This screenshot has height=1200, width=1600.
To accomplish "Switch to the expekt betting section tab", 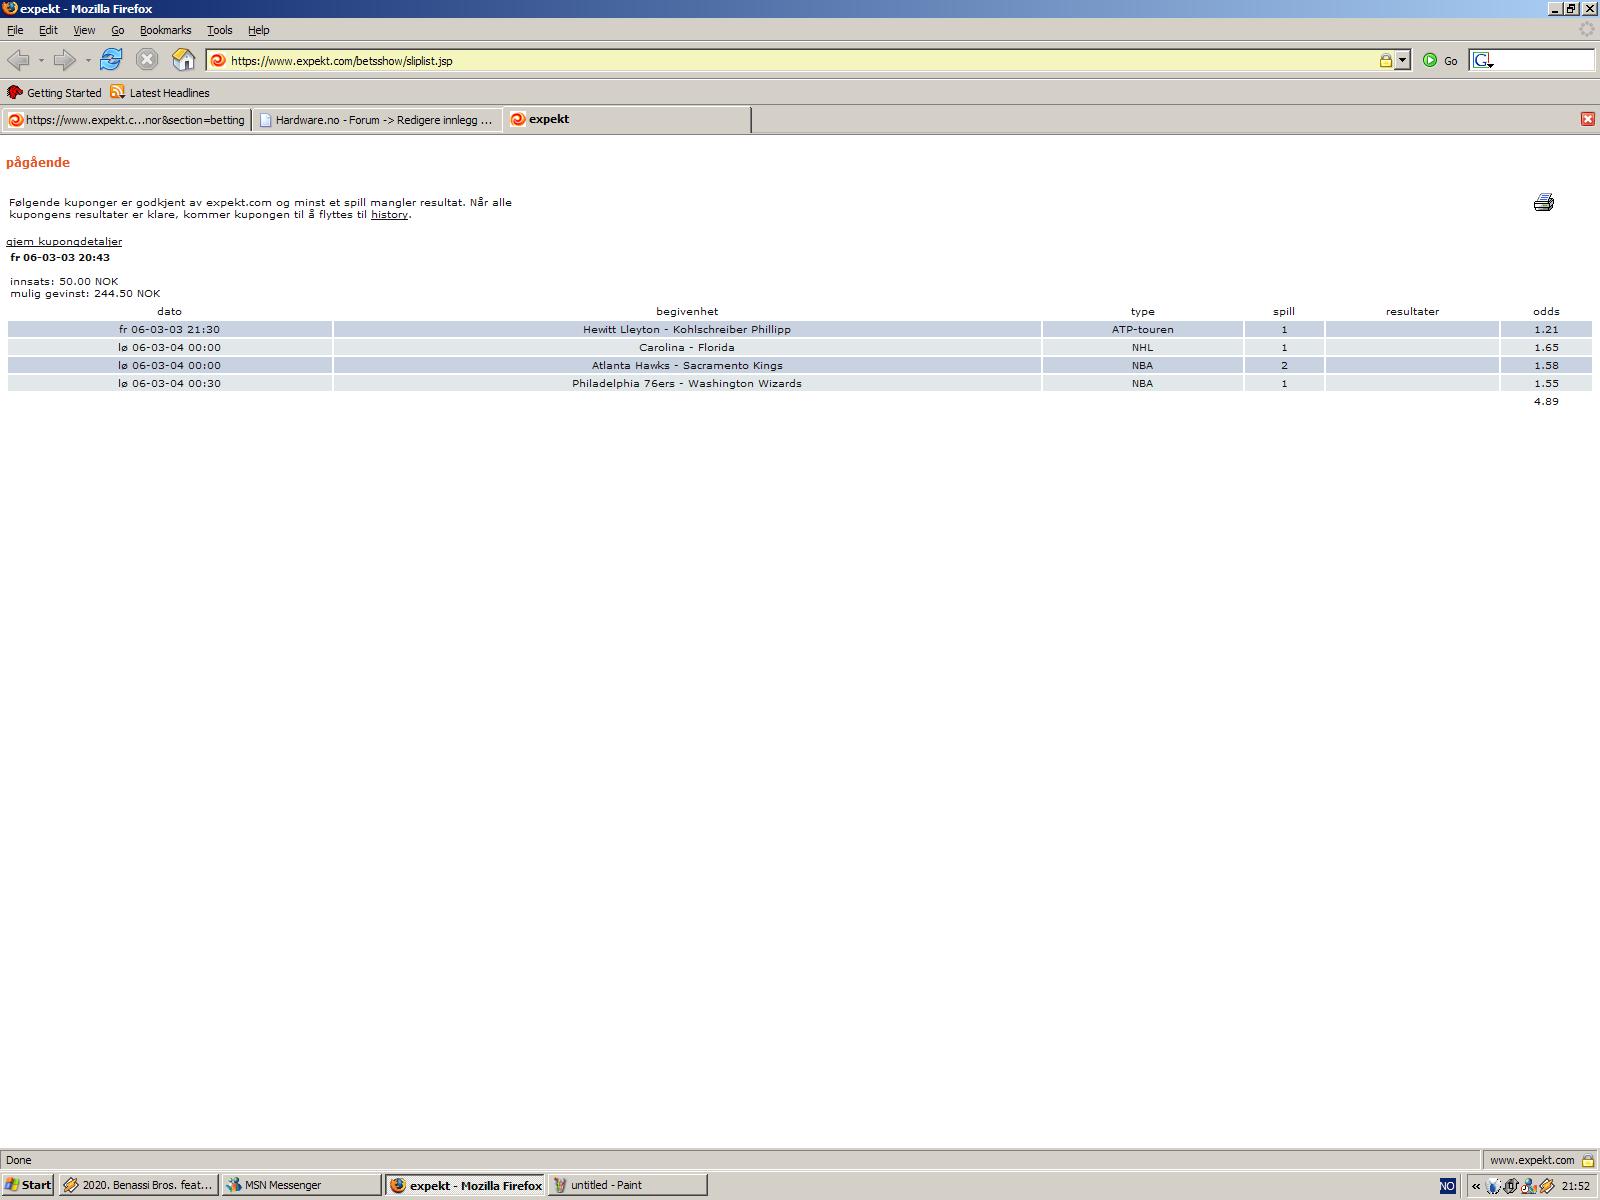I will [x=126, y=120].
